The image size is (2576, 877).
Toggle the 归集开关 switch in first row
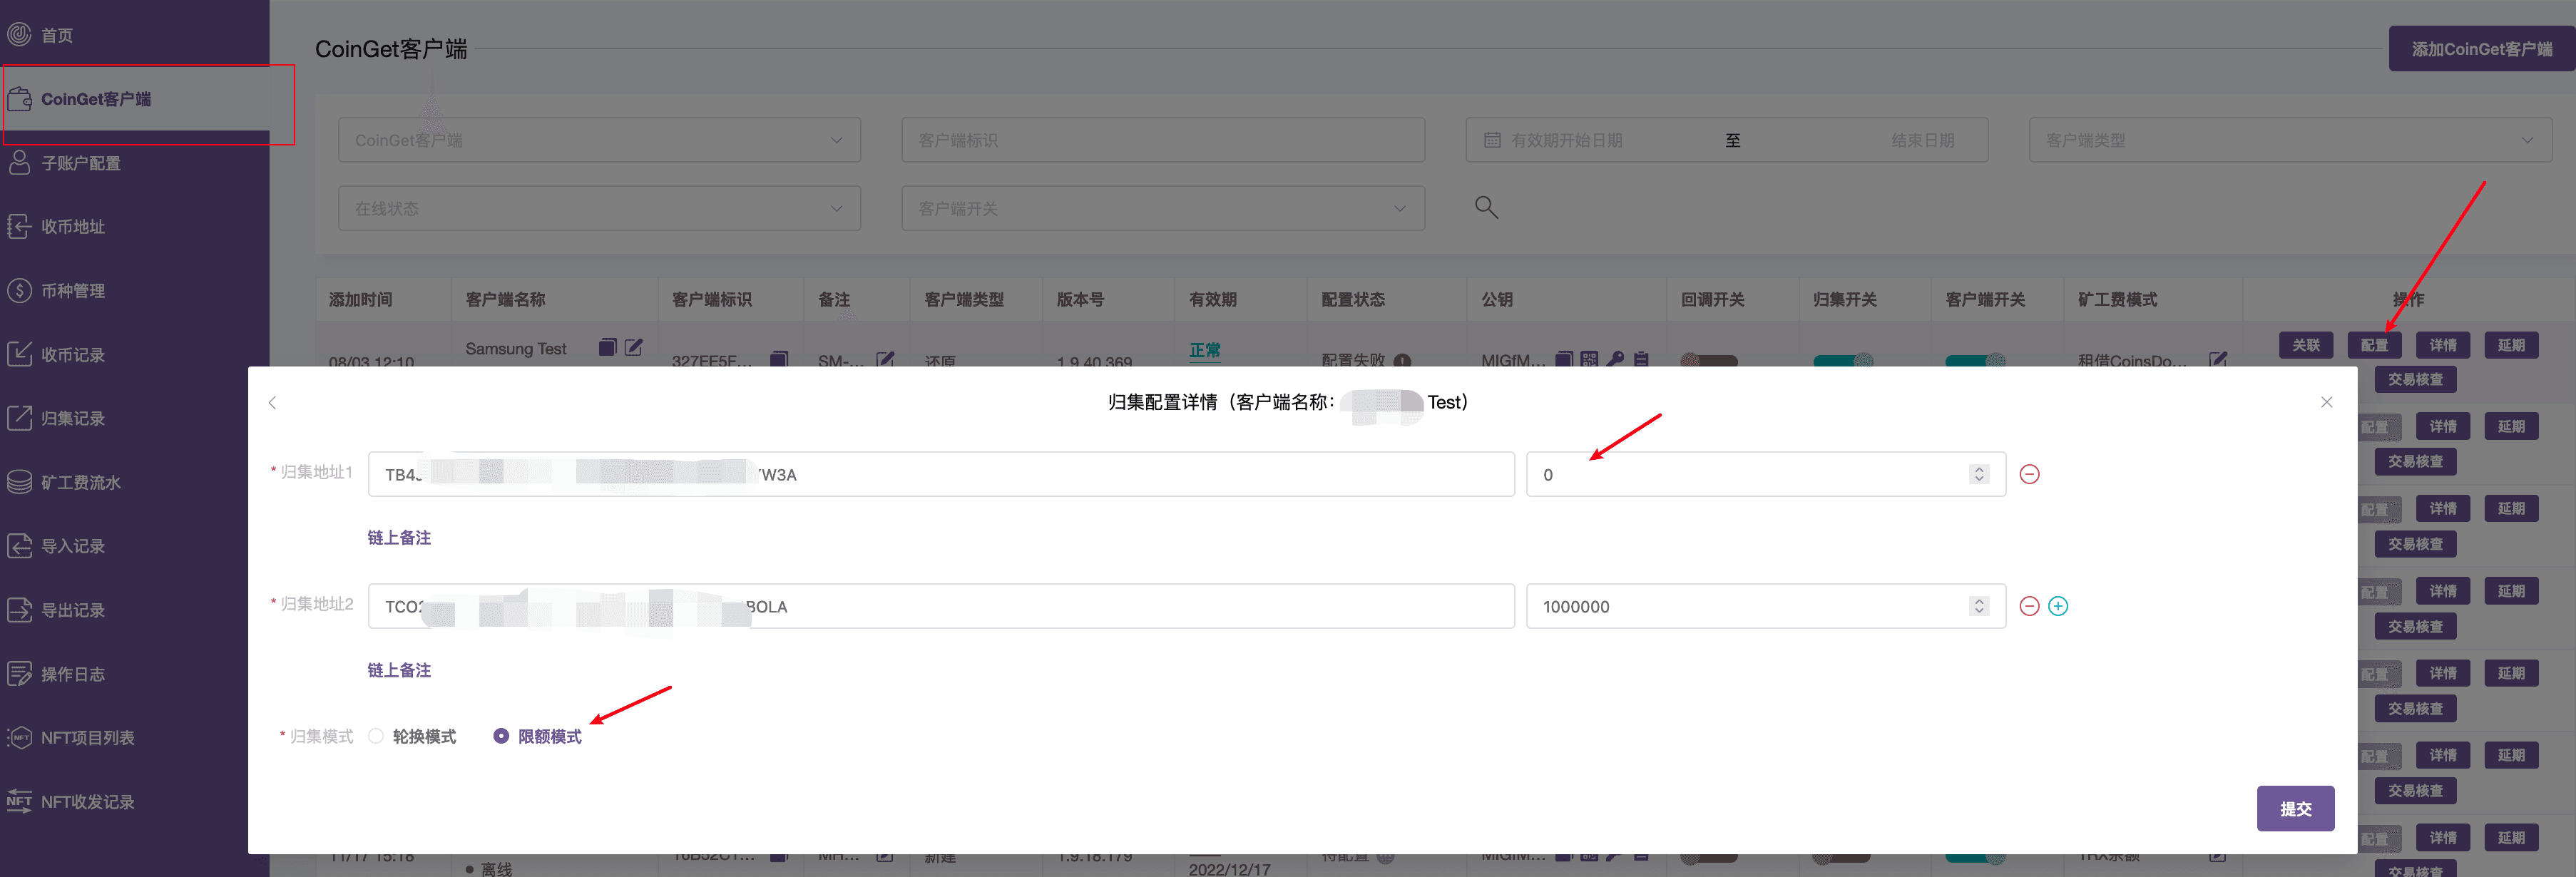pos(1843,360)
